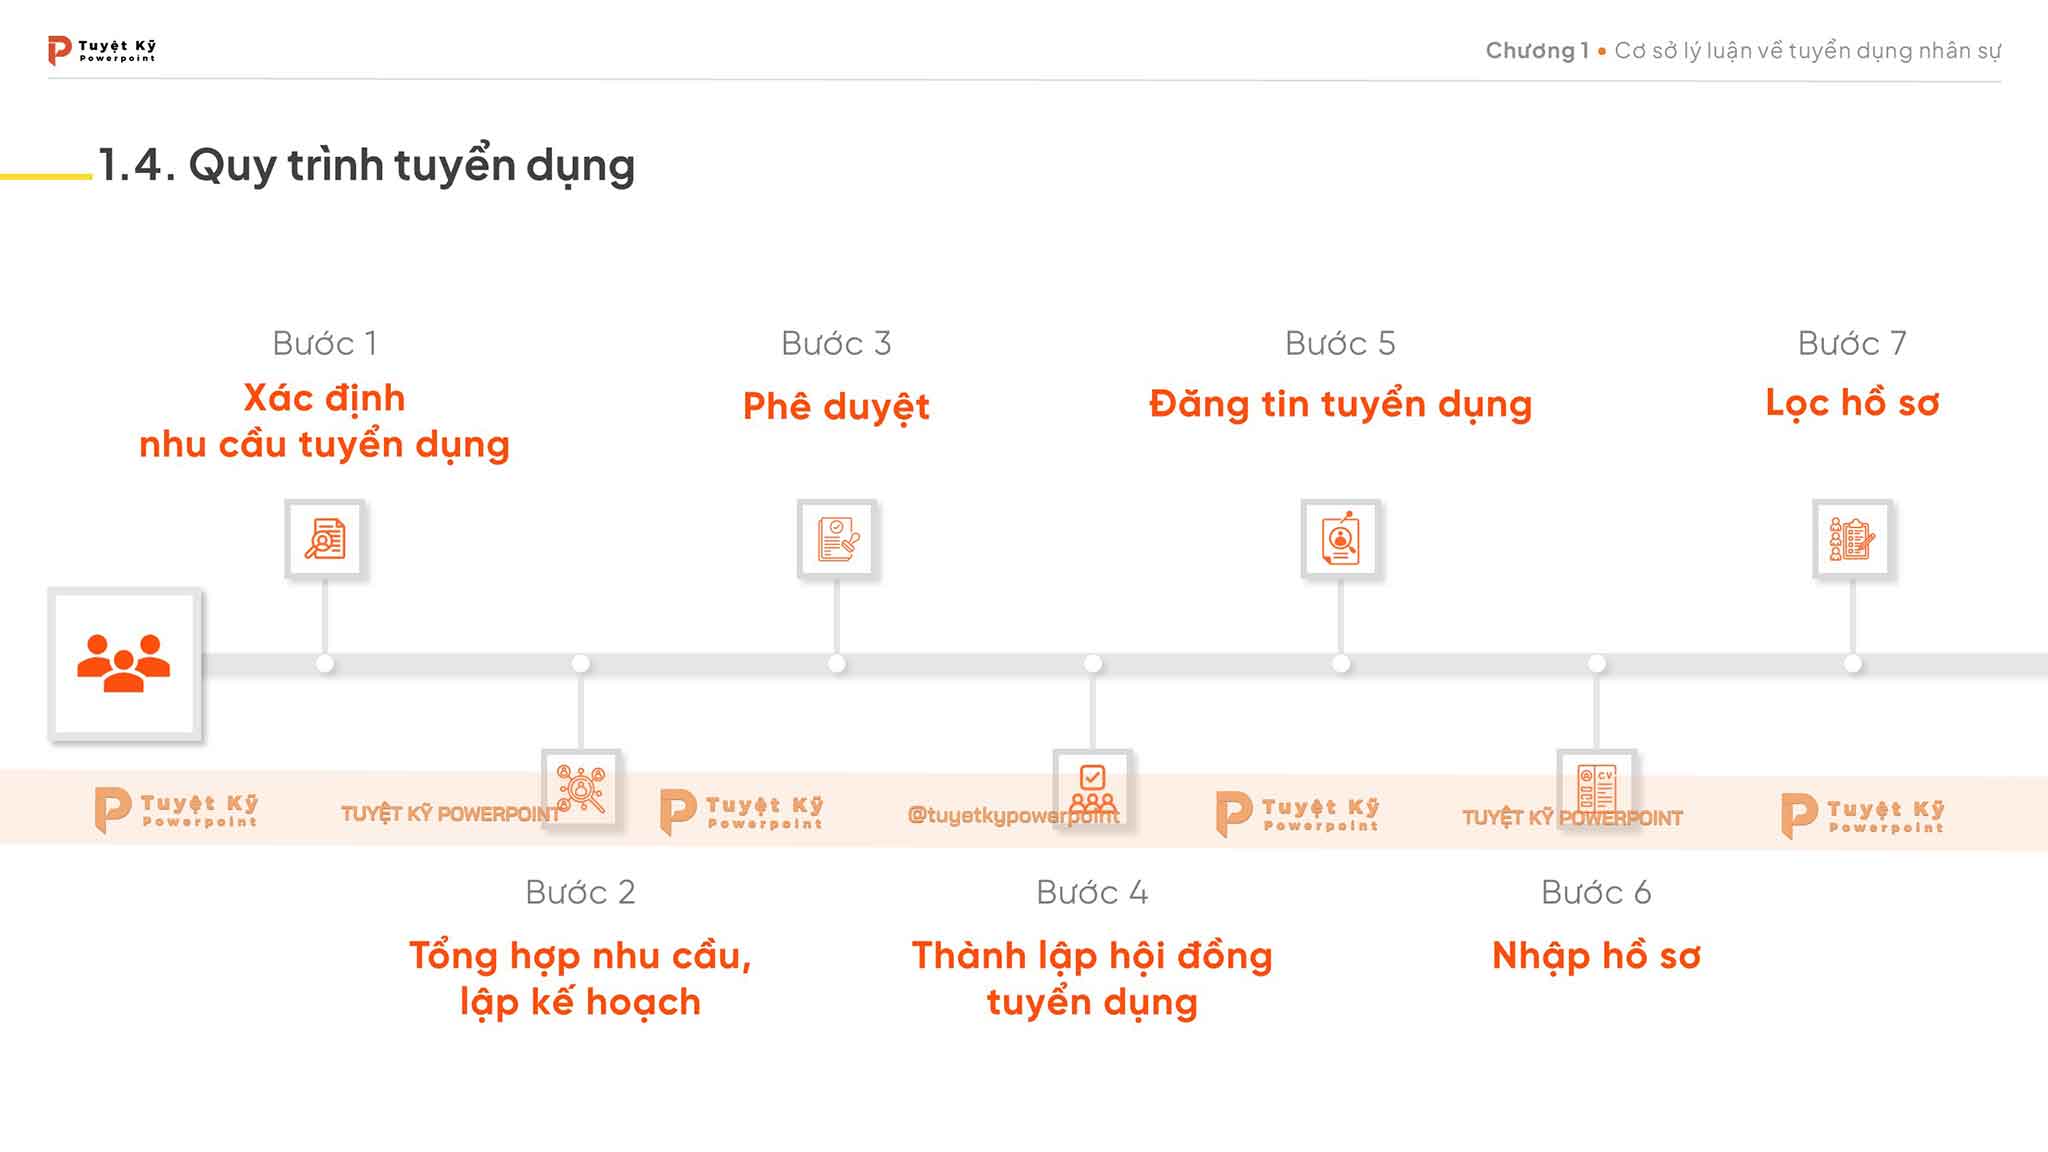2048x1152 pixels.
Task: Select the job posting icon for Bước 5
Action: click(x=1341, y=539)
